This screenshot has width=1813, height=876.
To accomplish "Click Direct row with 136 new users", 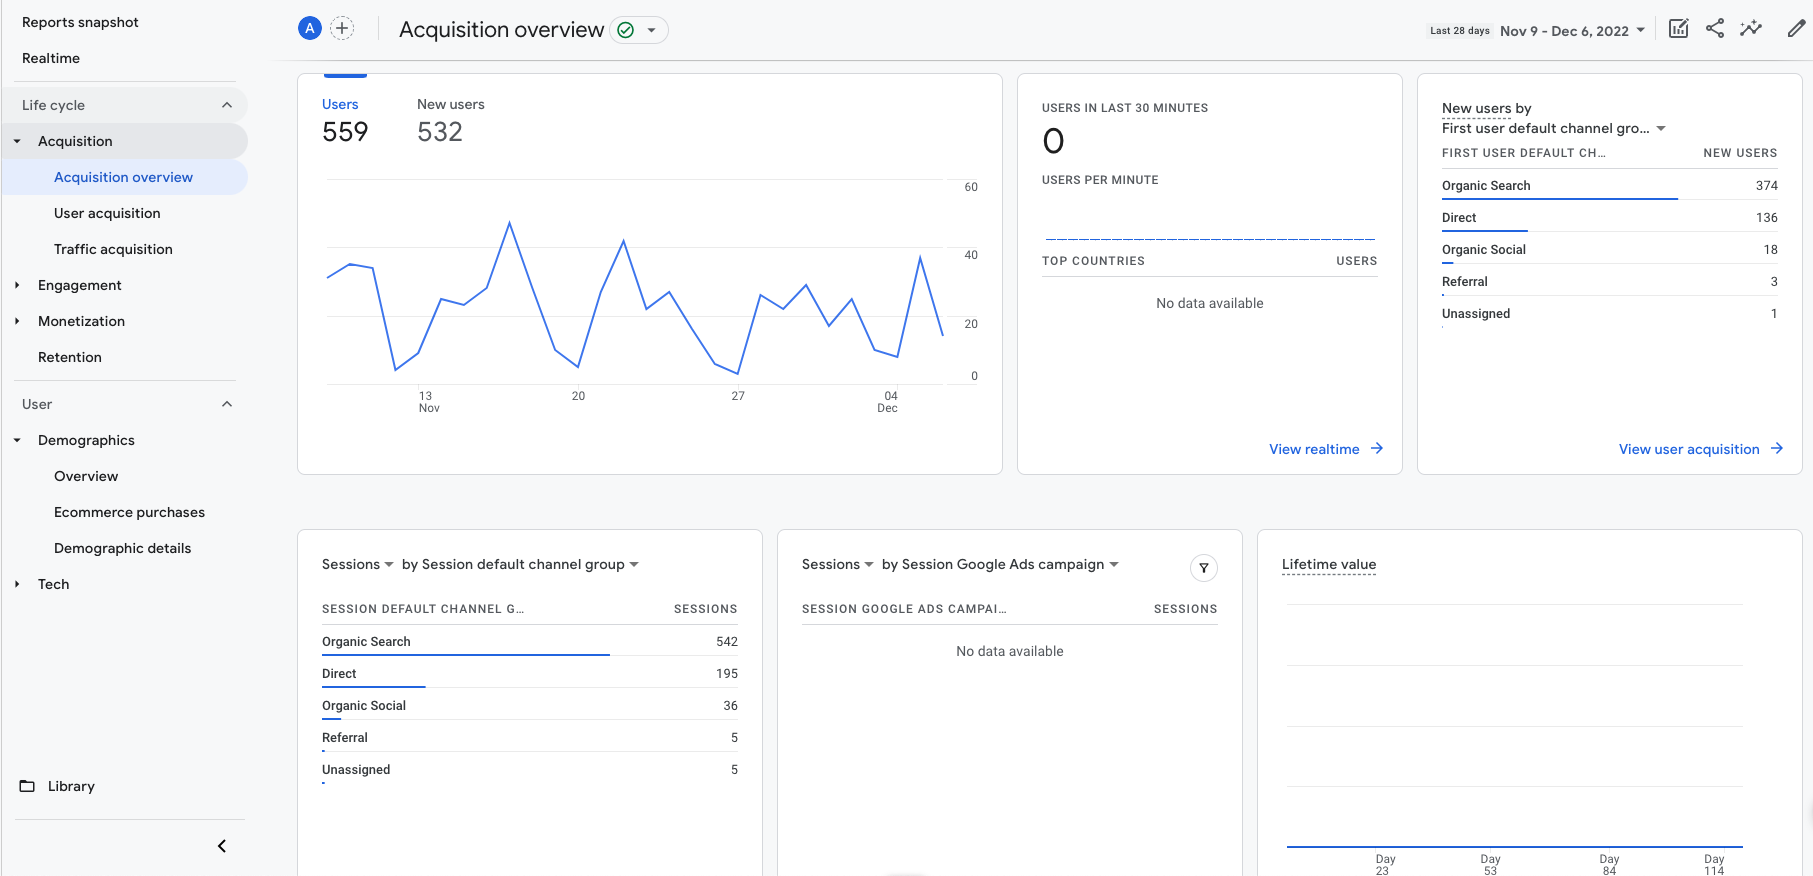I will click(1610, 218).
